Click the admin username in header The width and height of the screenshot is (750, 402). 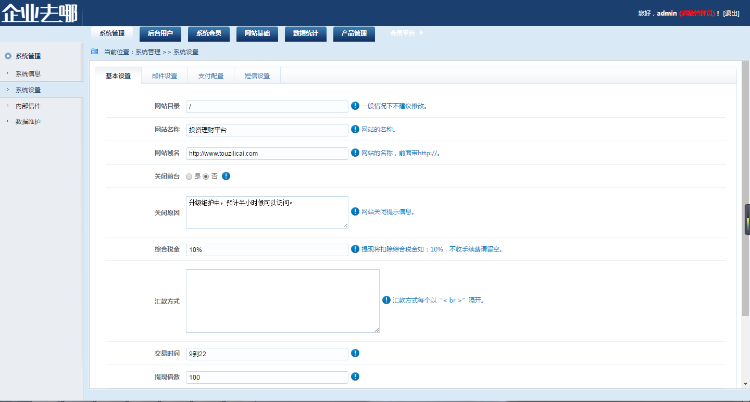666,13
